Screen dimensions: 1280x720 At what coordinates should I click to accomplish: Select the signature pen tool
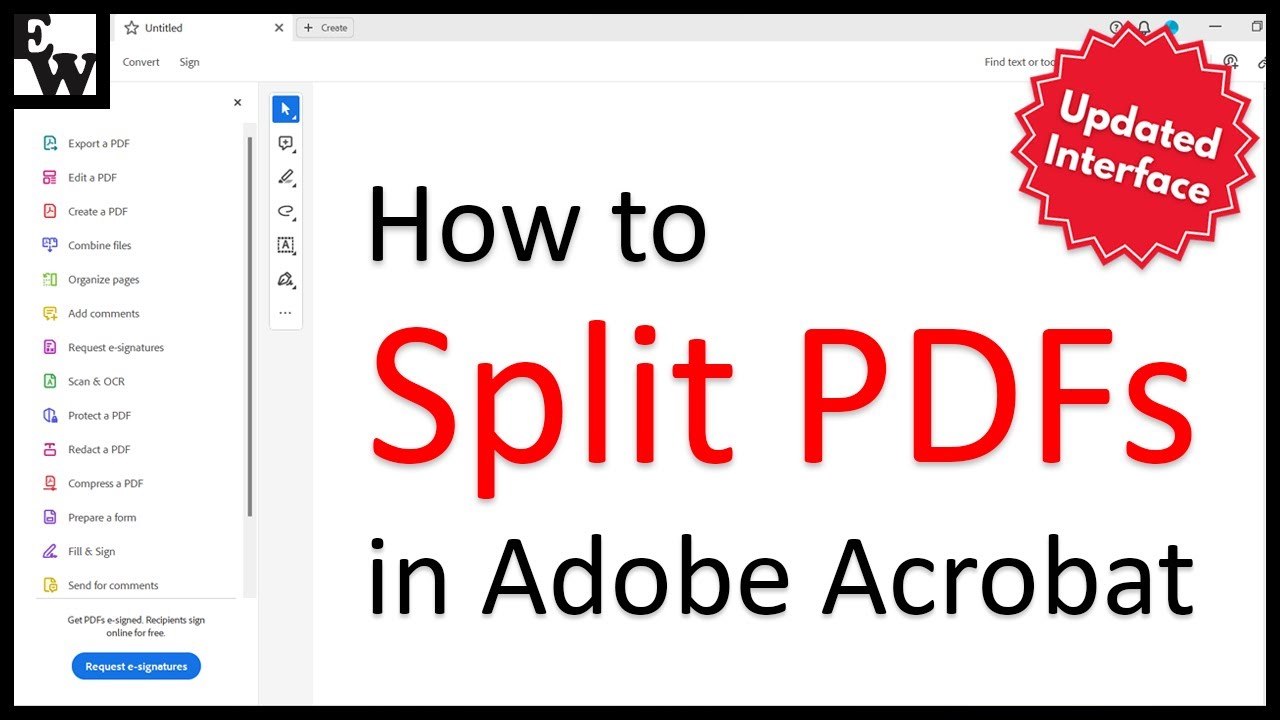coord(286,279)
